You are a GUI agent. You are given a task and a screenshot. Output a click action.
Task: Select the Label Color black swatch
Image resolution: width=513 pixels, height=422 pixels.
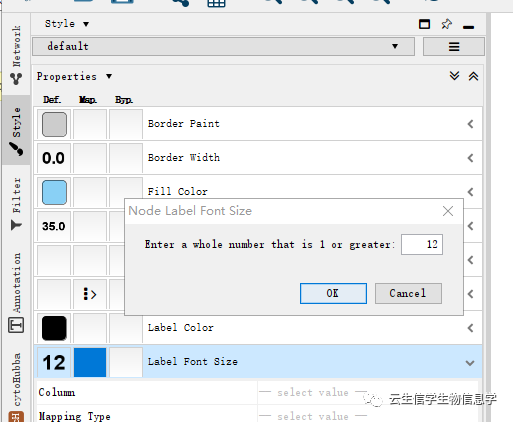coord(54,328)
